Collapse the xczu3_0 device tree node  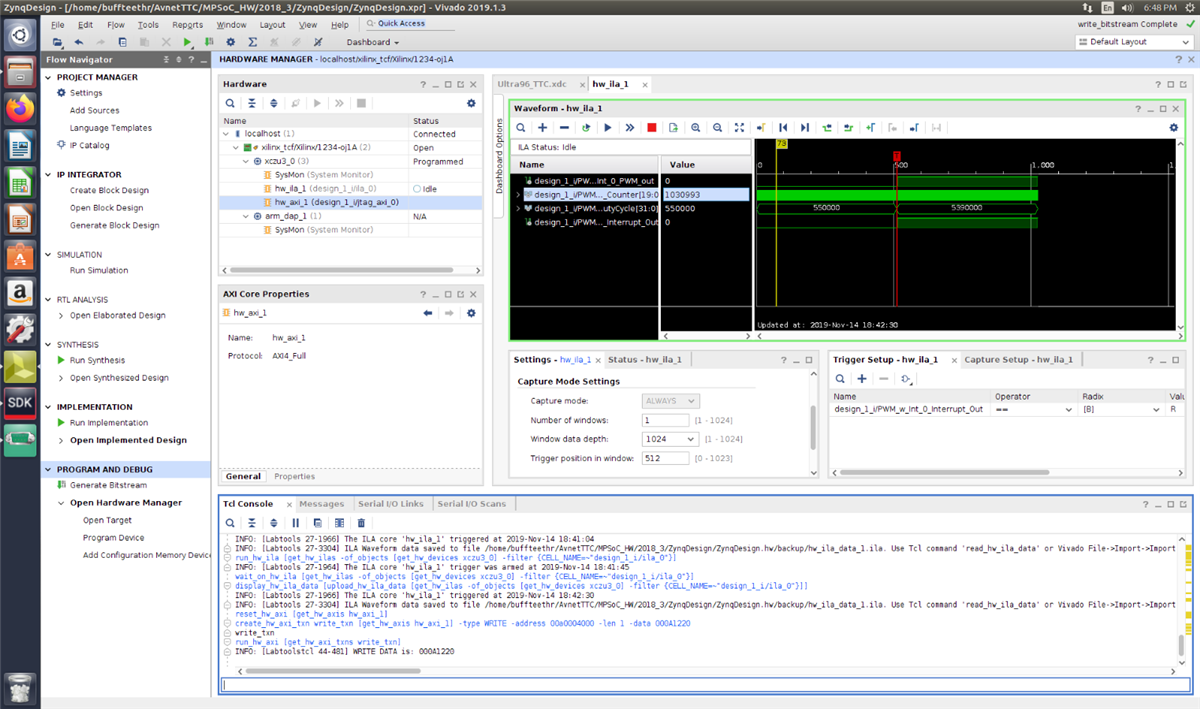(246, 161)
